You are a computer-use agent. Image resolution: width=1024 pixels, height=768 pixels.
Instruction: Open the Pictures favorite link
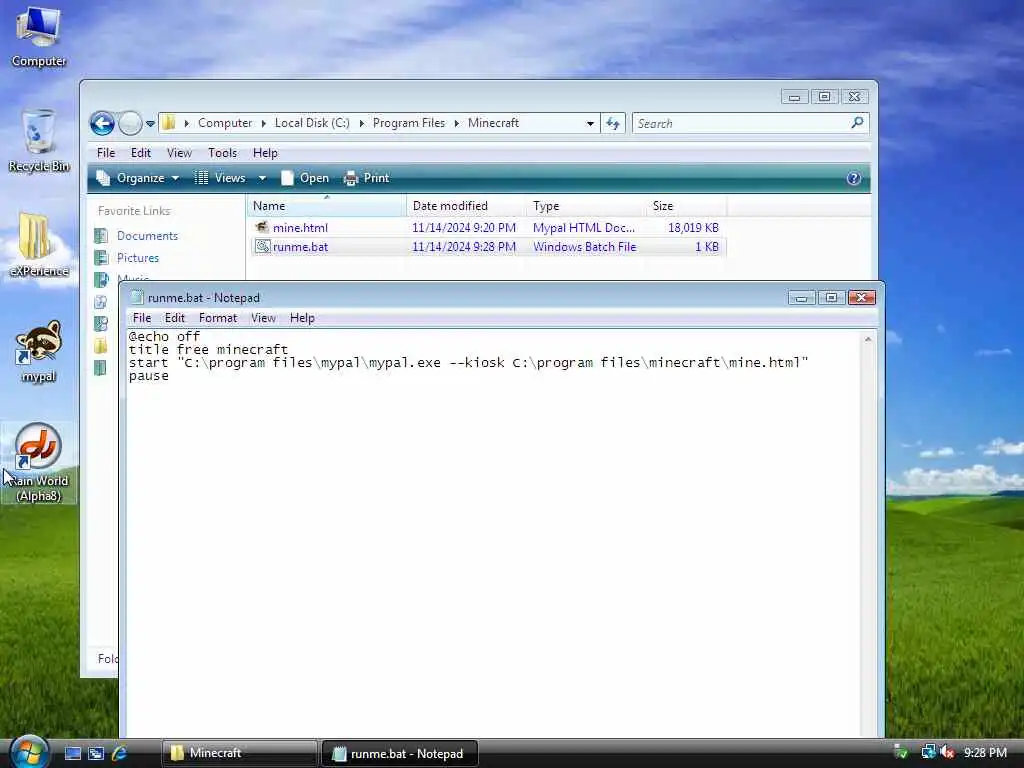click(138, 258)
